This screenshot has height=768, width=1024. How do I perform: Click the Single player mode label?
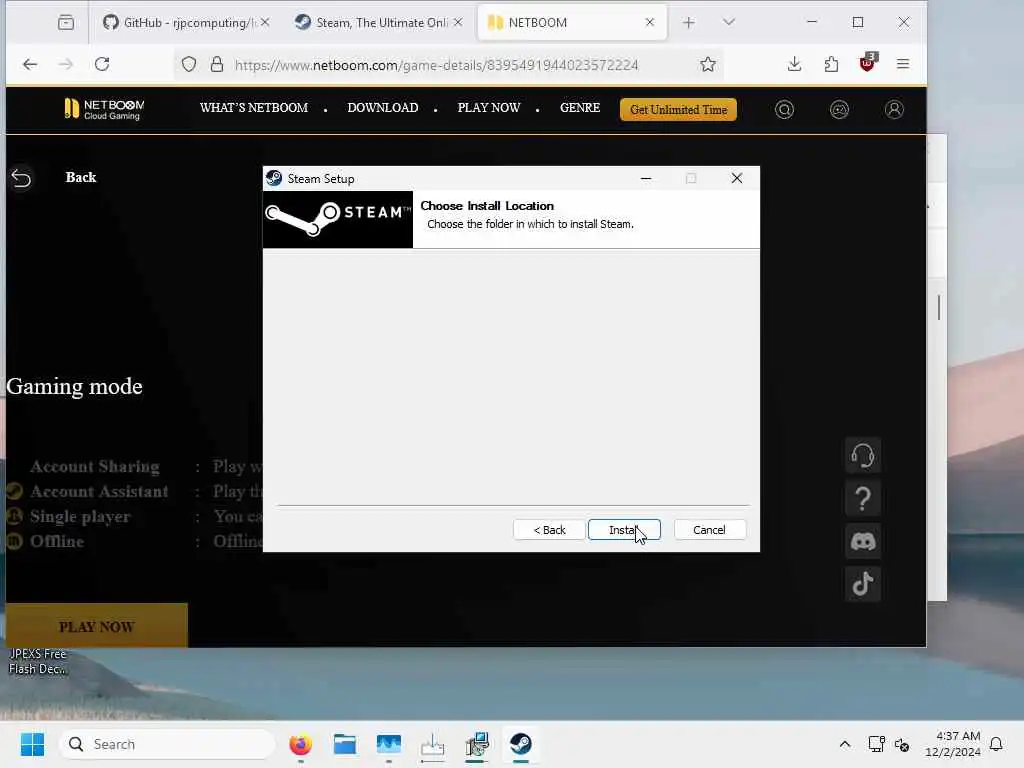click(x=80, y=517)
